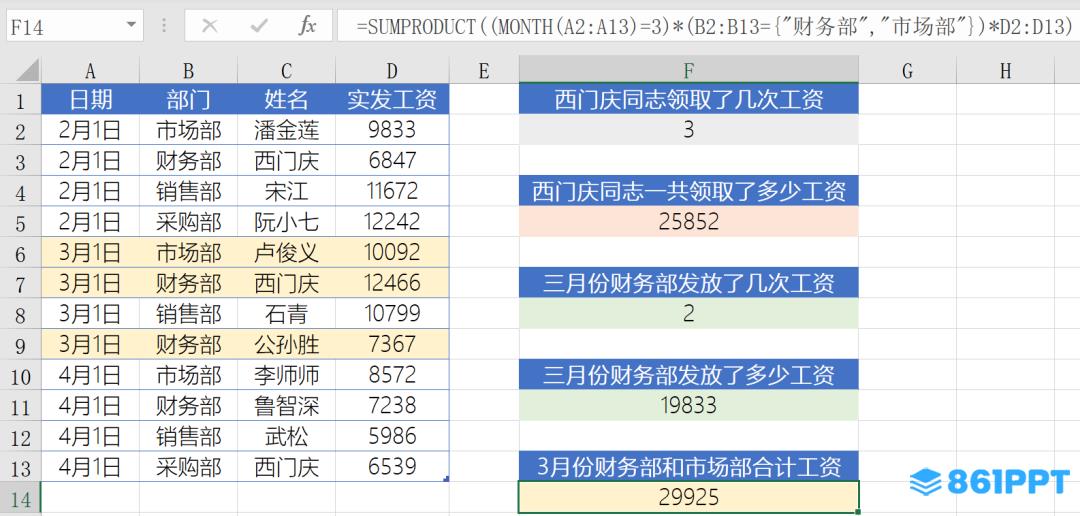
Task: Select column G header
Action: (907, 70)
